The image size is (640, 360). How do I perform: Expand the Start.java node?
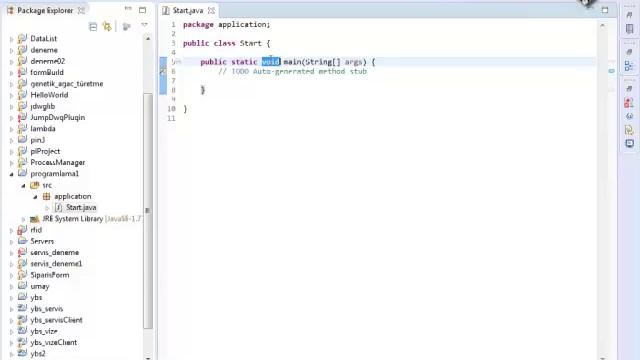47,208
